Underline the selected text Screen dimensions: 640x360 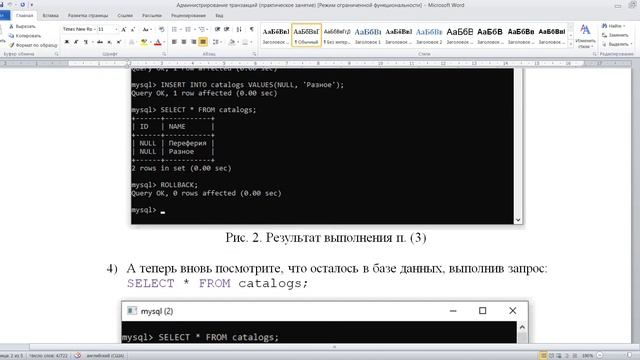[x=86, y=42]
